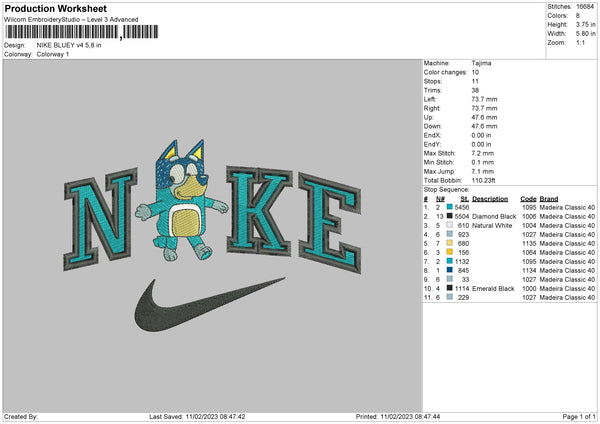Click thread code 1134 in row 8
This screenshot has height=424, width=600.
coord(529,271)
